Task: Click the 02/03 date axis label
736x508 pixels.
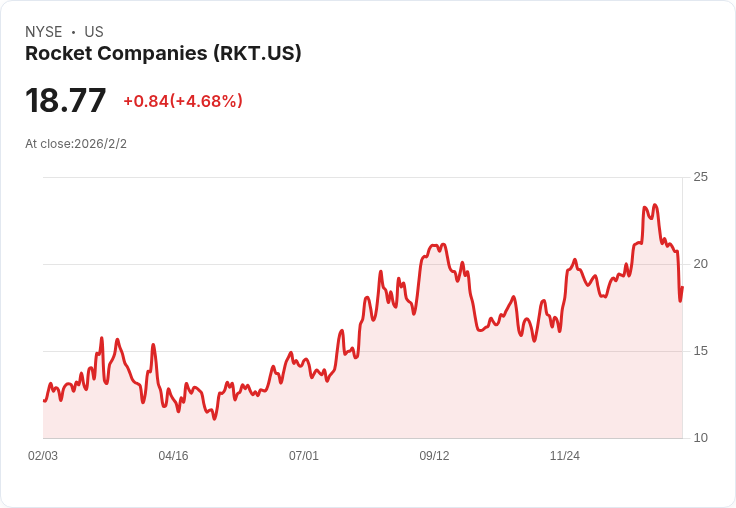Action: coord(43,456)
